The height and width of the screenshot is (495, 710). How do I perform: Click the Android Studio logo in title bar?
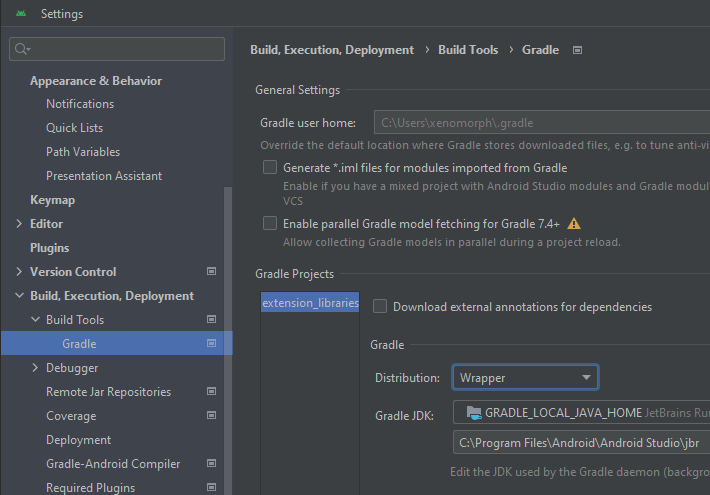tap(21, 14)
